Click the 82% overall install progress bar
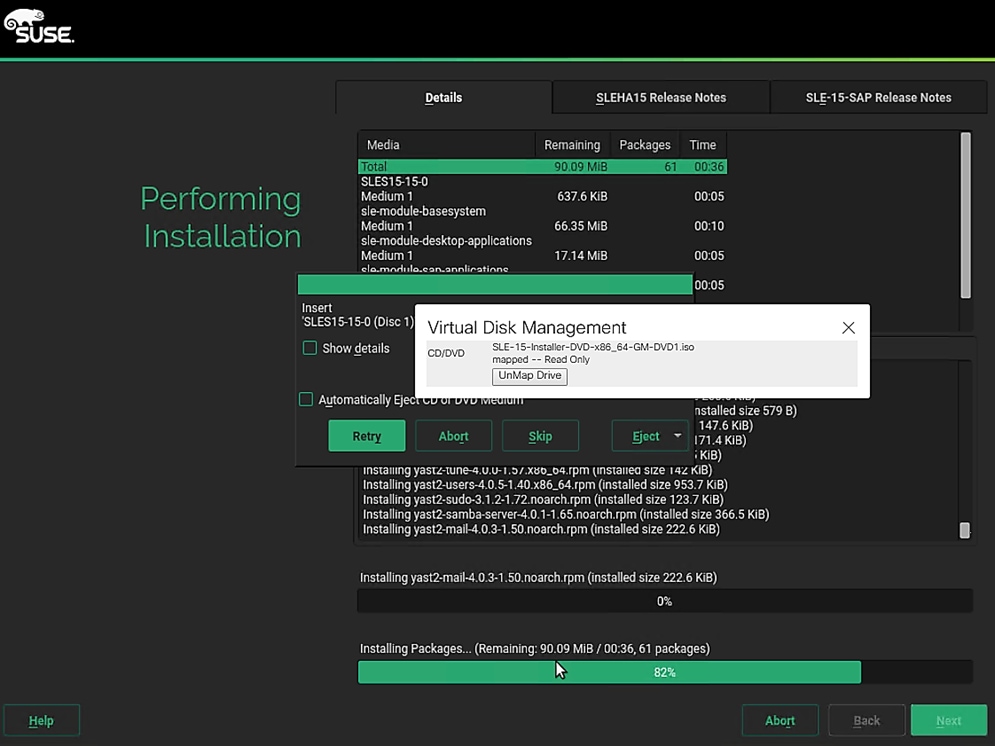 tap(664, 672)
